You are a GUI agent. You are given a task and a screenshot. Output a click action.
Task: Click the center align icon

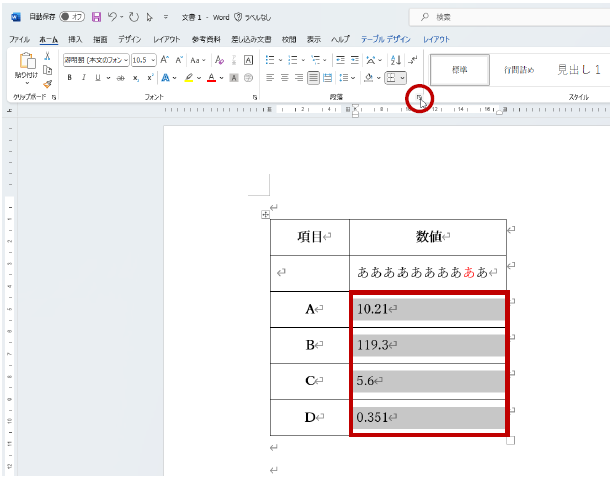pyautogui.click(x=285, y=77)
